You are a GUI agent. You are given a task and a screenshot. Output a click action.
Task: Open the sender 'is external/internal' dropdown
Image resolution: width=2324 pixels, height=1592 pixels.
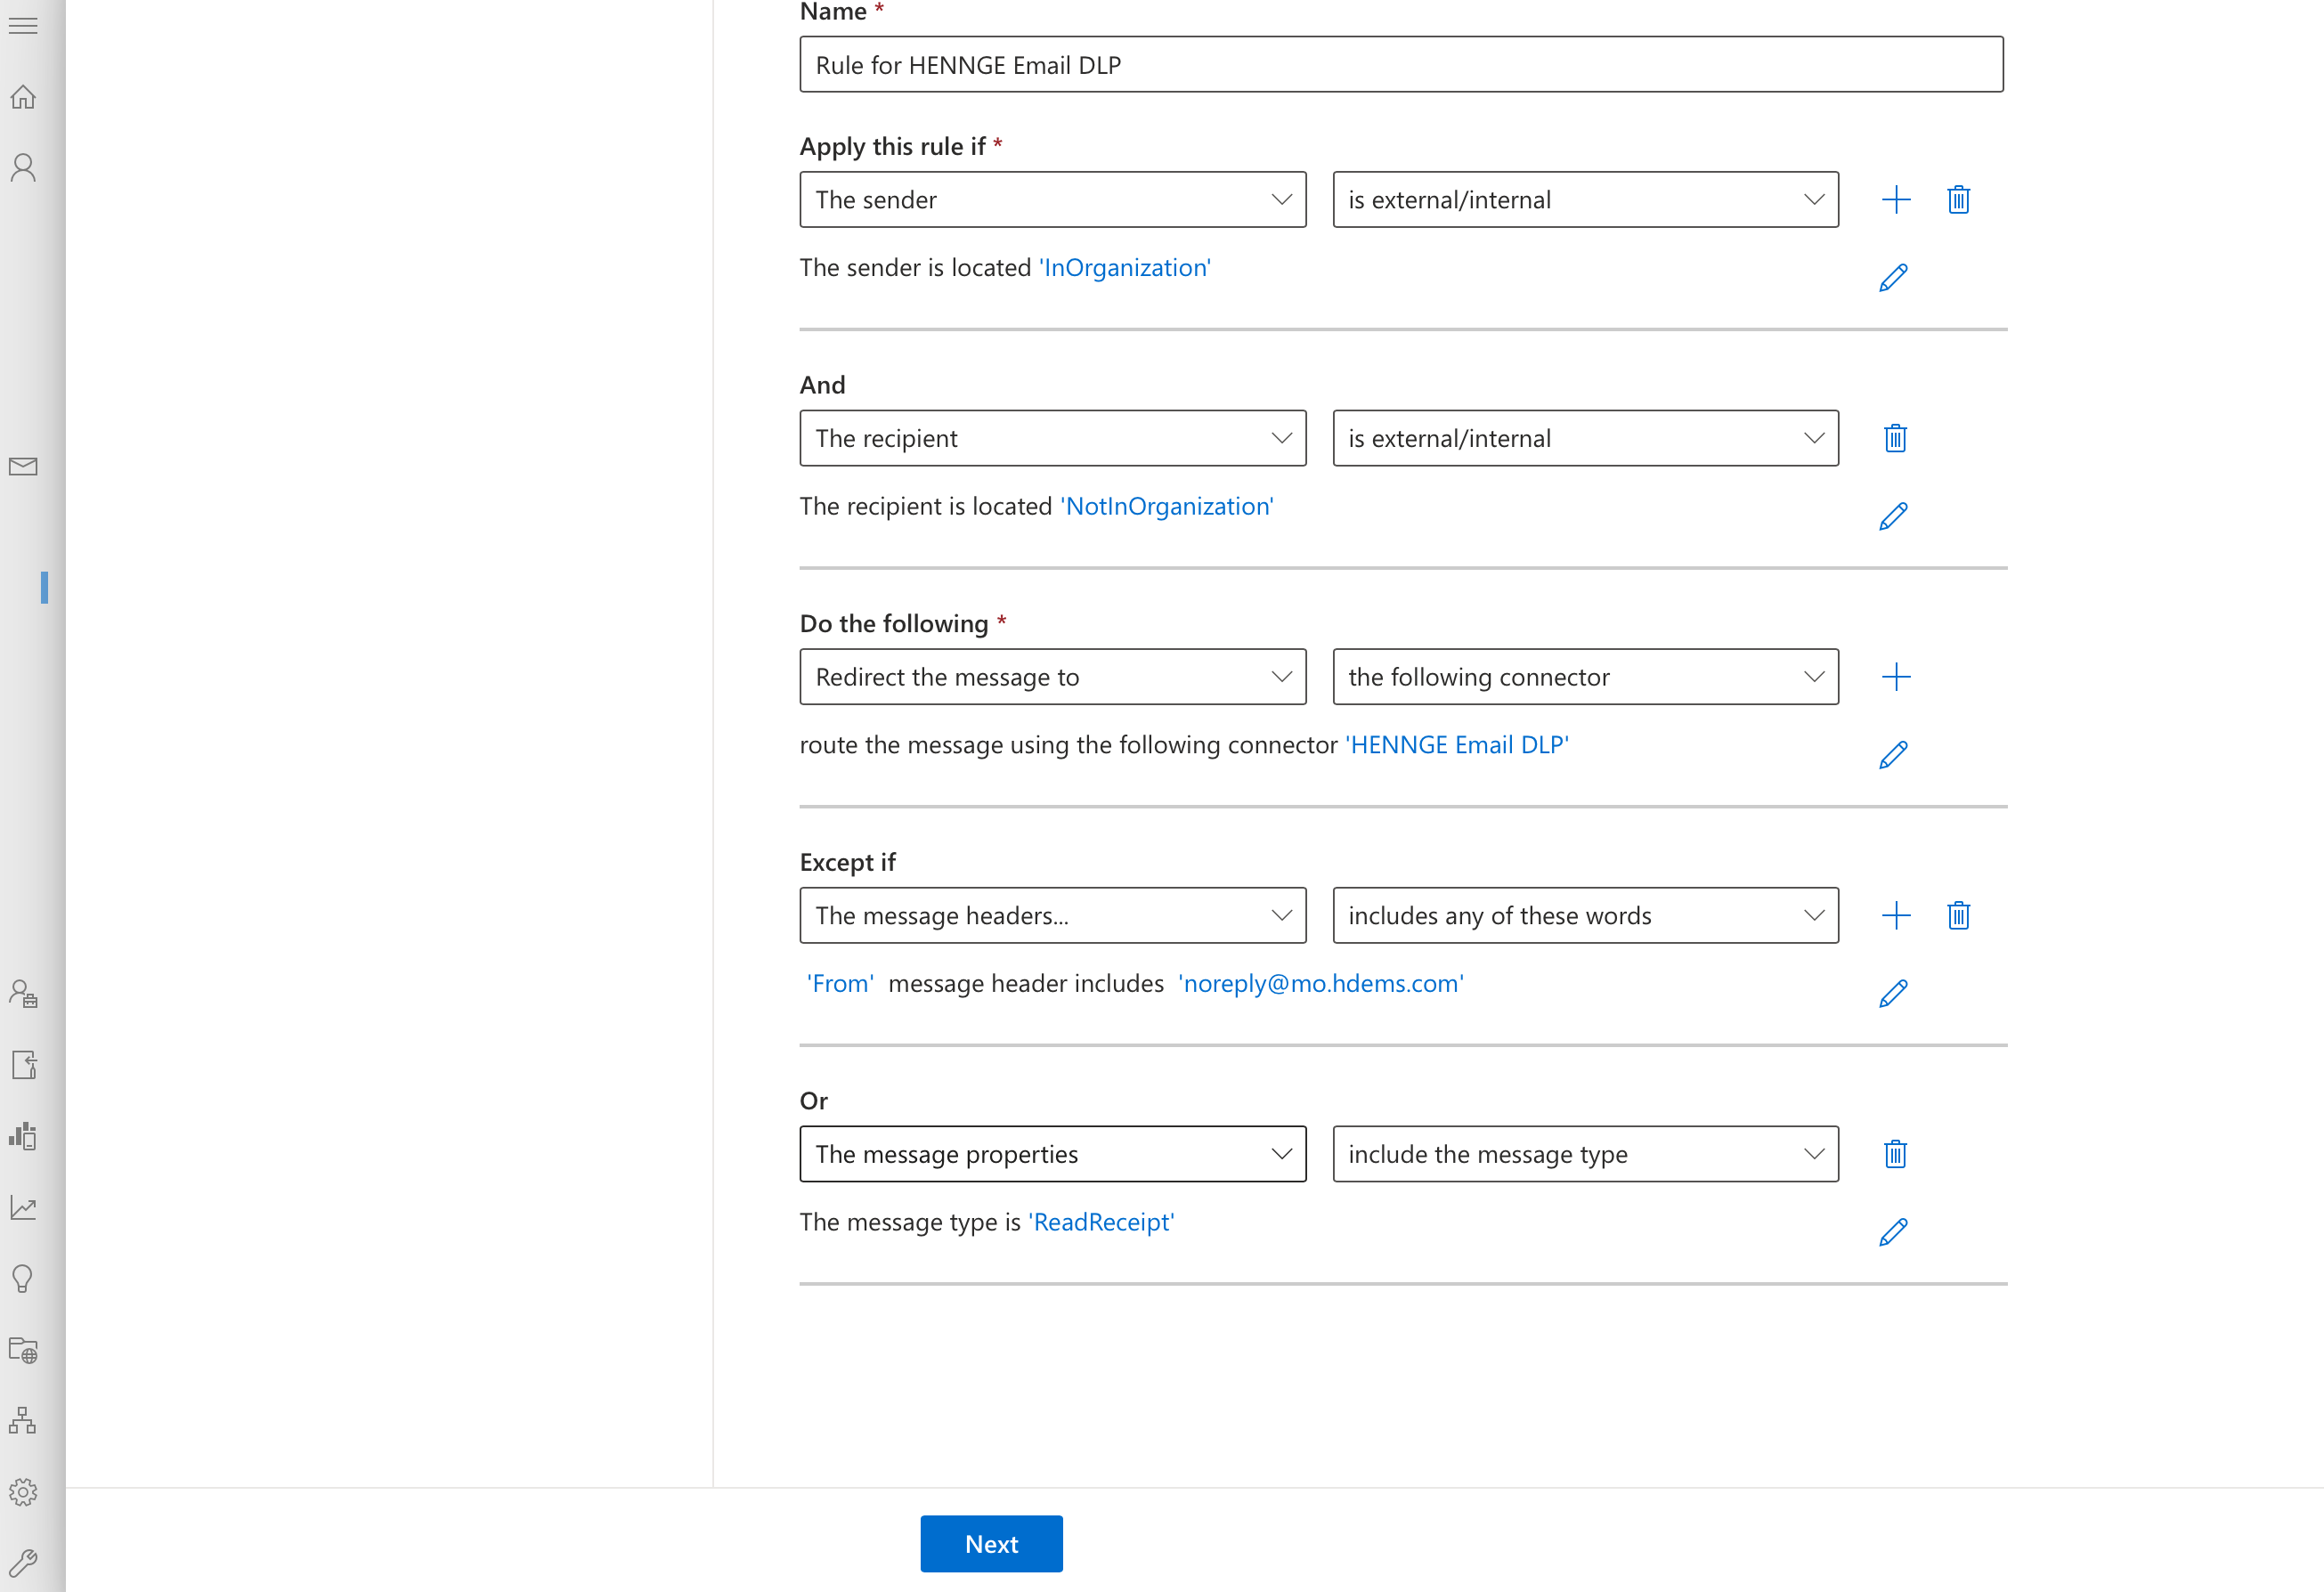(1585, 200)
